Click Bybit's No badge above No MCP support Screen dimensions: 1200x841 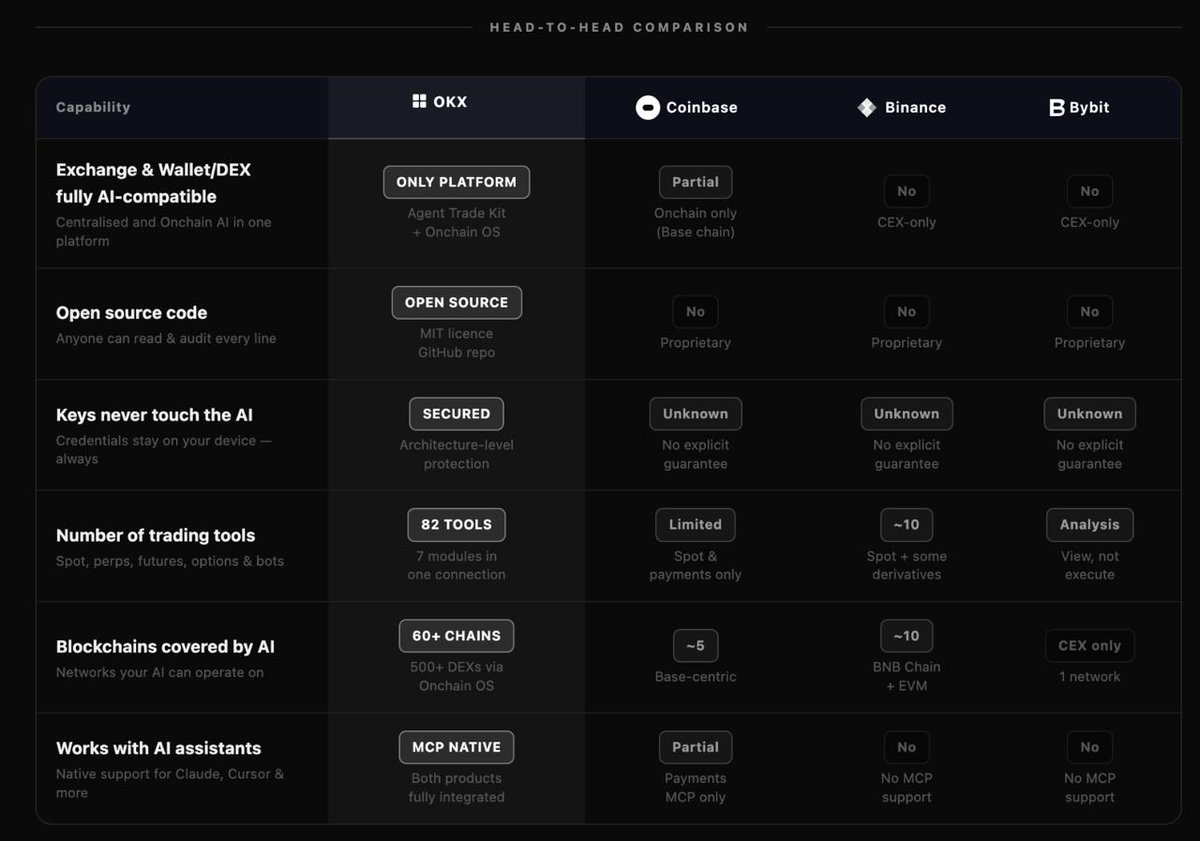(1090, 746)
